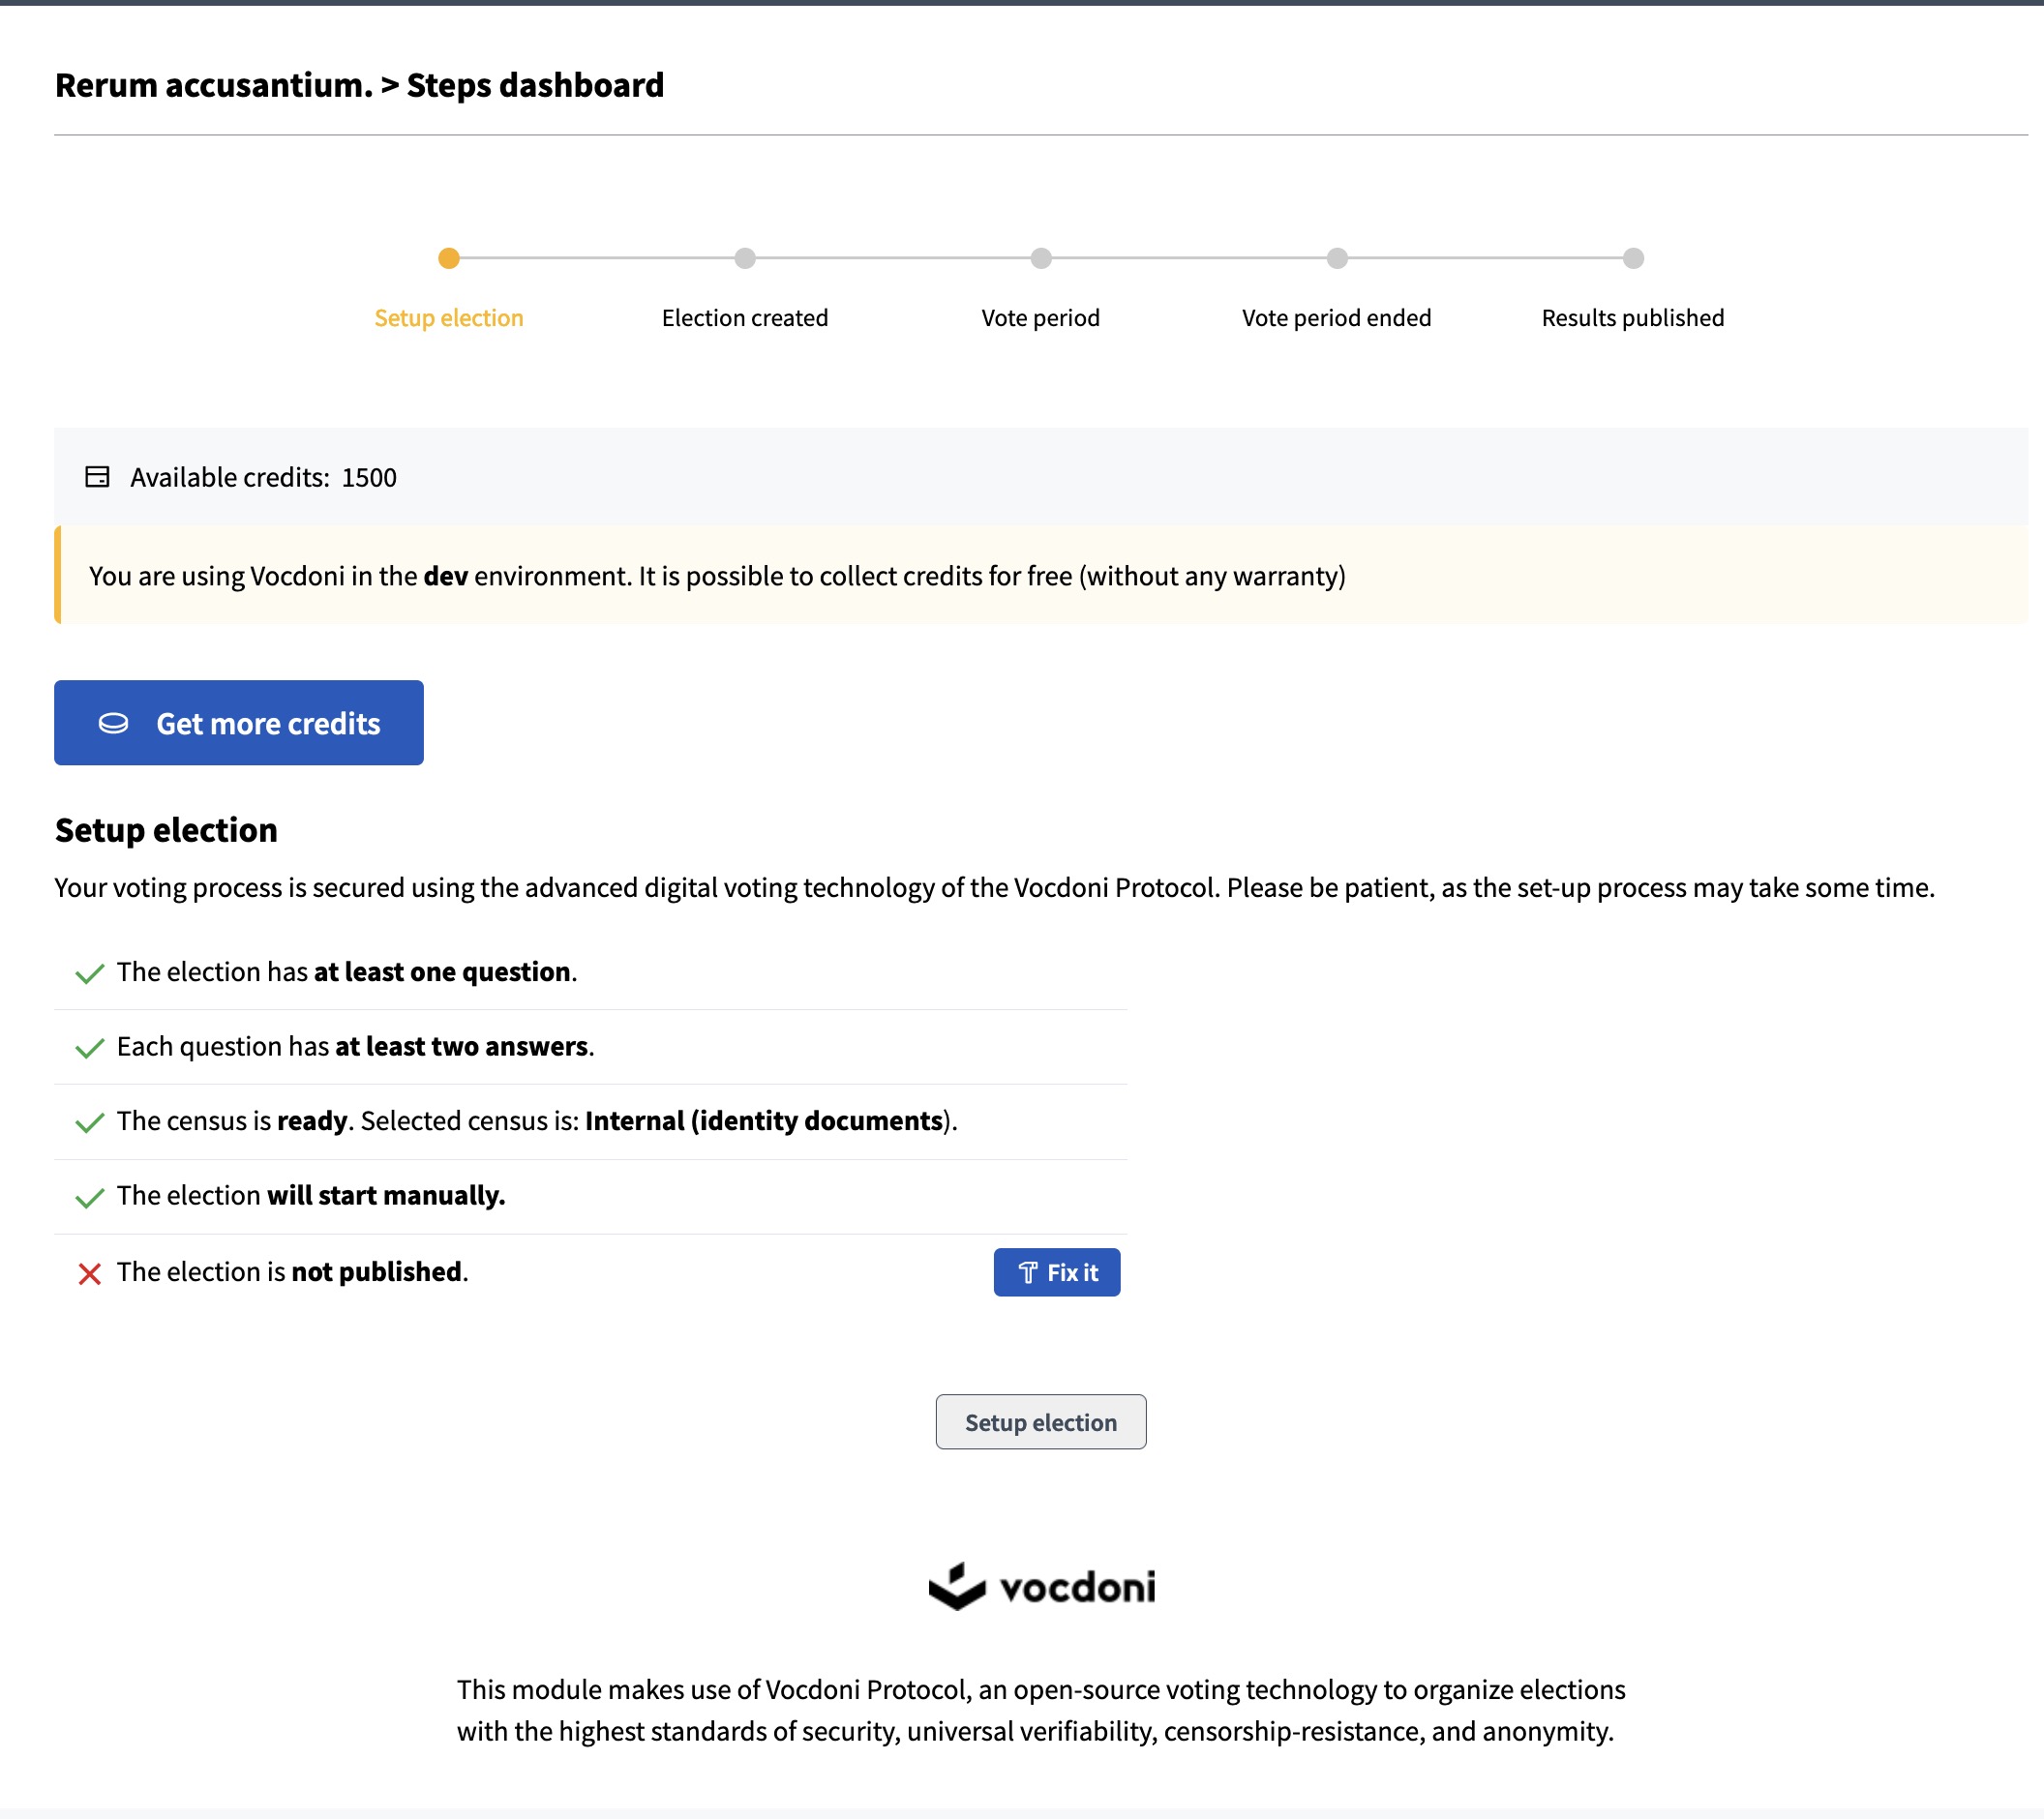Image resolution: width=2044 pixels, height=1819 pixels.
Task: Select the Setup election step label
Action: [x=449, y=318]
